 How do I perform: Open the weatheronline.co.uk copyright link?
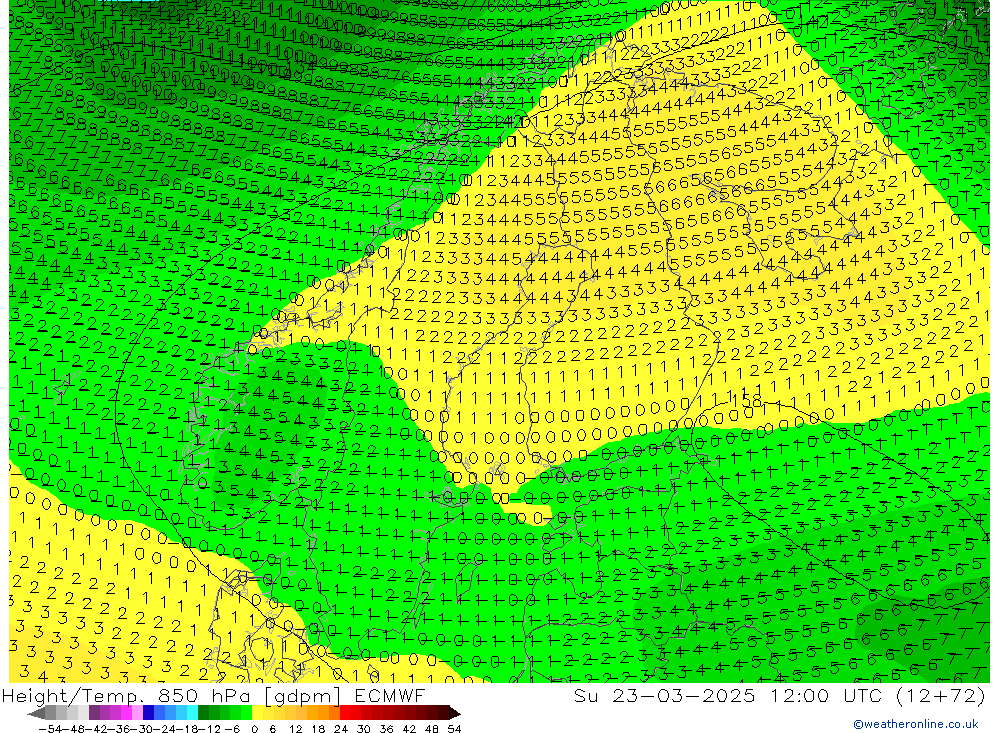click(x=916, y=724)
